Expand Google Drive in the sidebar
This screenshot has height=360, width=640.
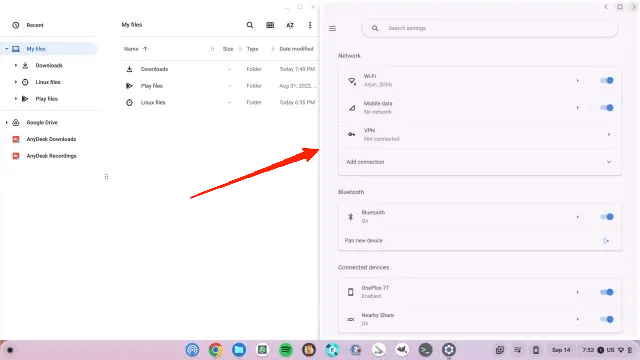7,122
